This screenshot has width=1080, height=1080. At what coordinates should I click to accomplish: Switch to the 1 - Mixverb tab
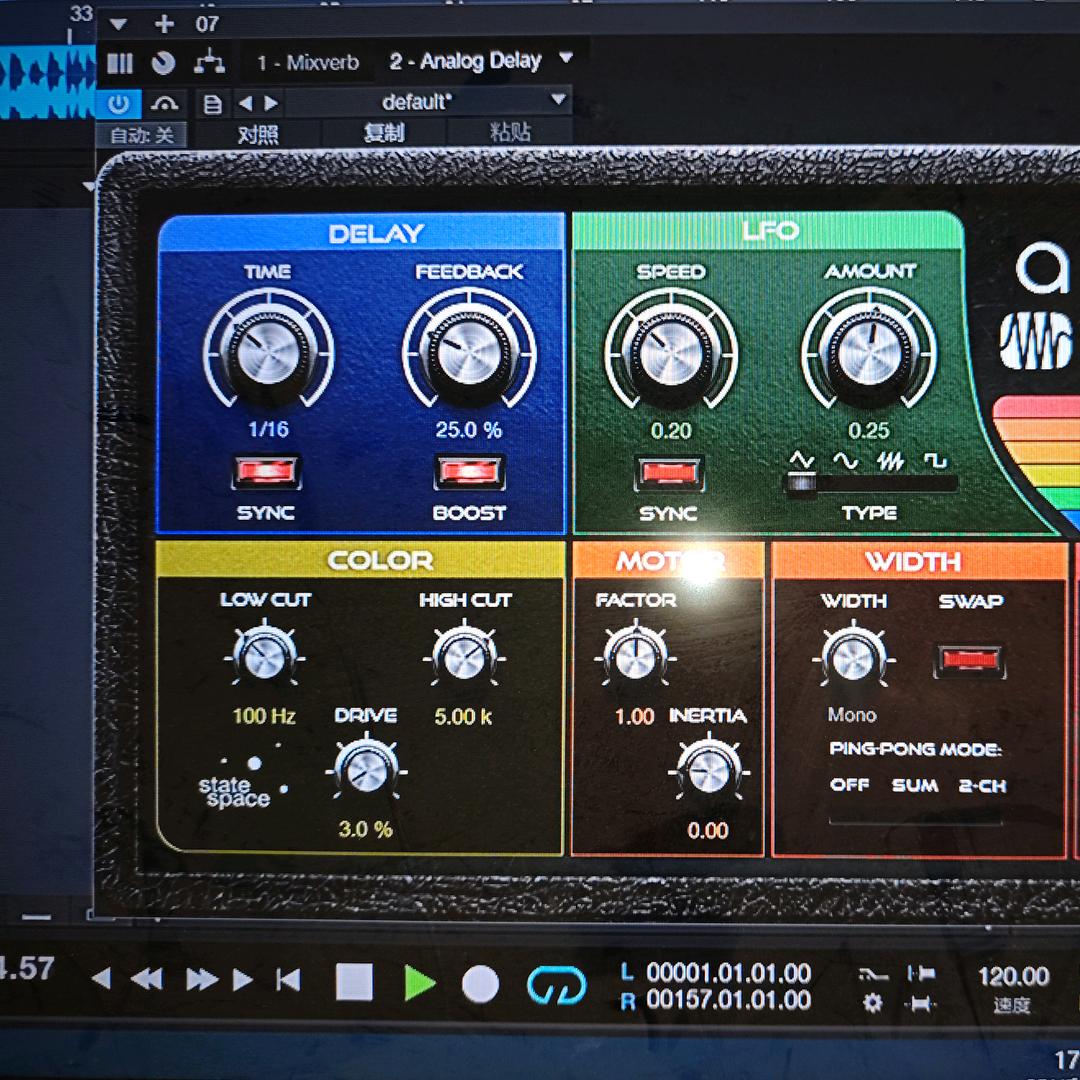pyautogui.click(x=307, y=63)
